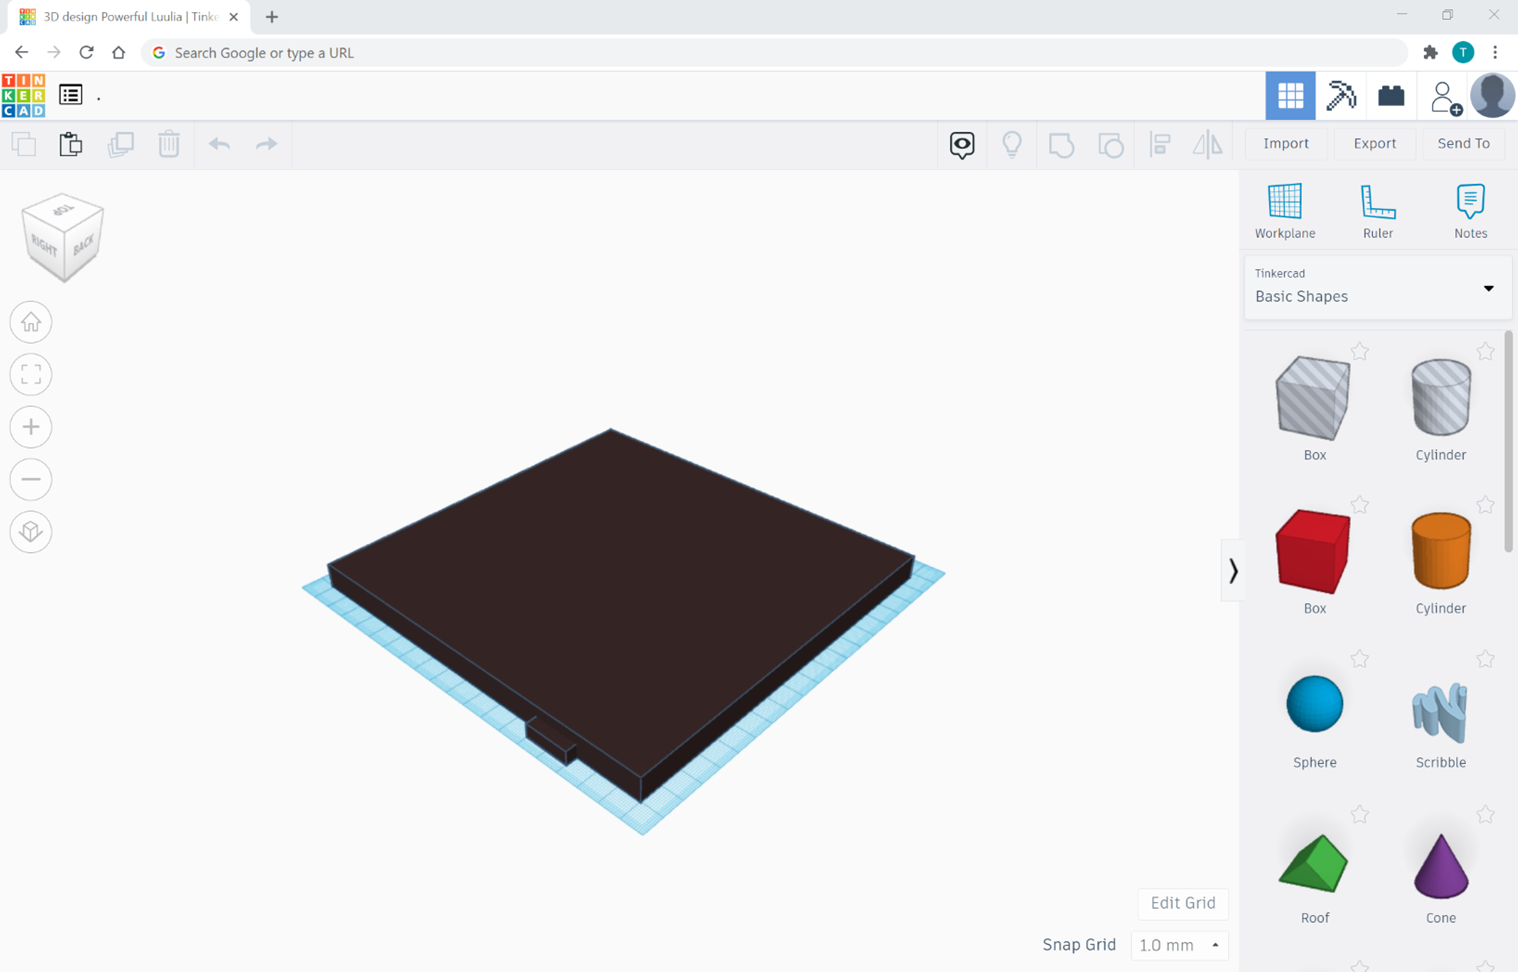
Task: Open the browser Extensions puzzle icon
Action: [x=1430, y=52]
